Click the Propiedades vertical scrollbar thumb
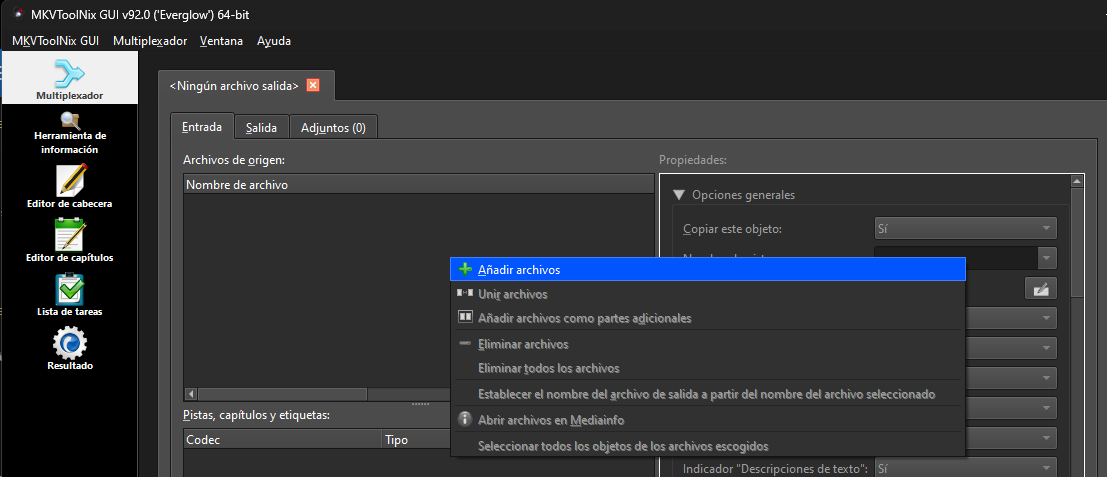 pyautogui.click(x=1077, y=242)
